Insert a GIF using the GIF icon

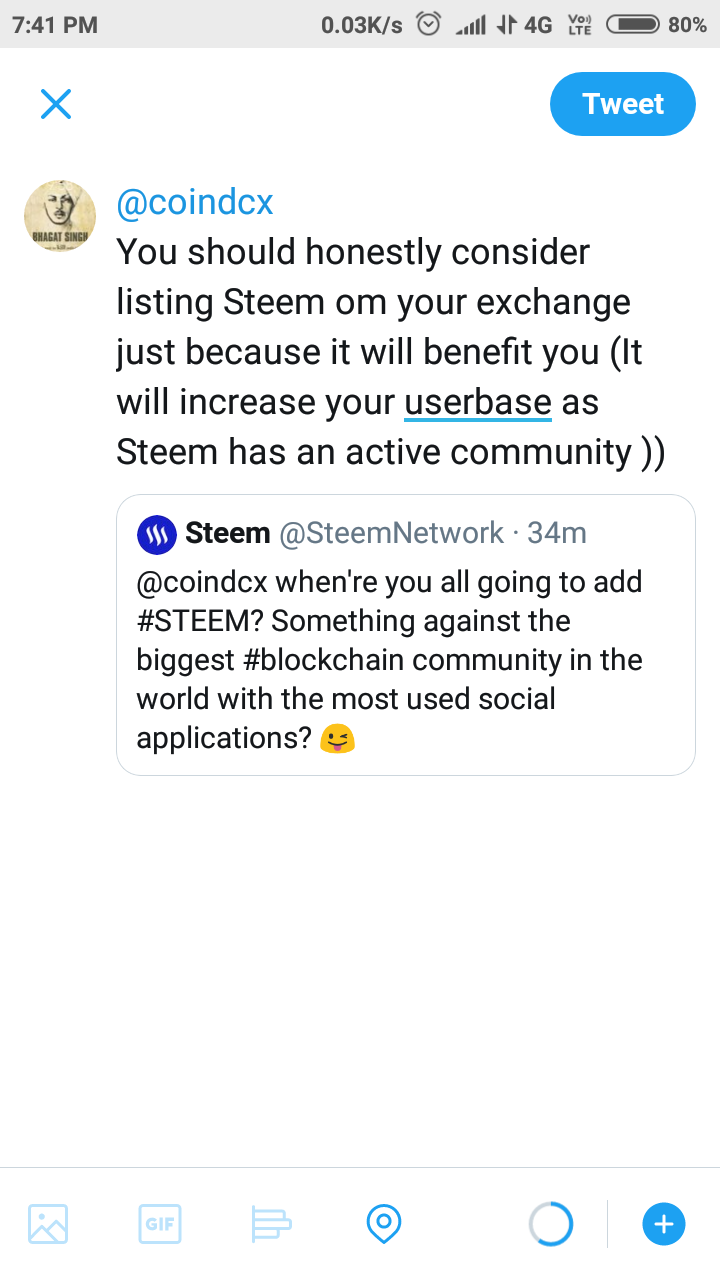[x=160, y=1224]
